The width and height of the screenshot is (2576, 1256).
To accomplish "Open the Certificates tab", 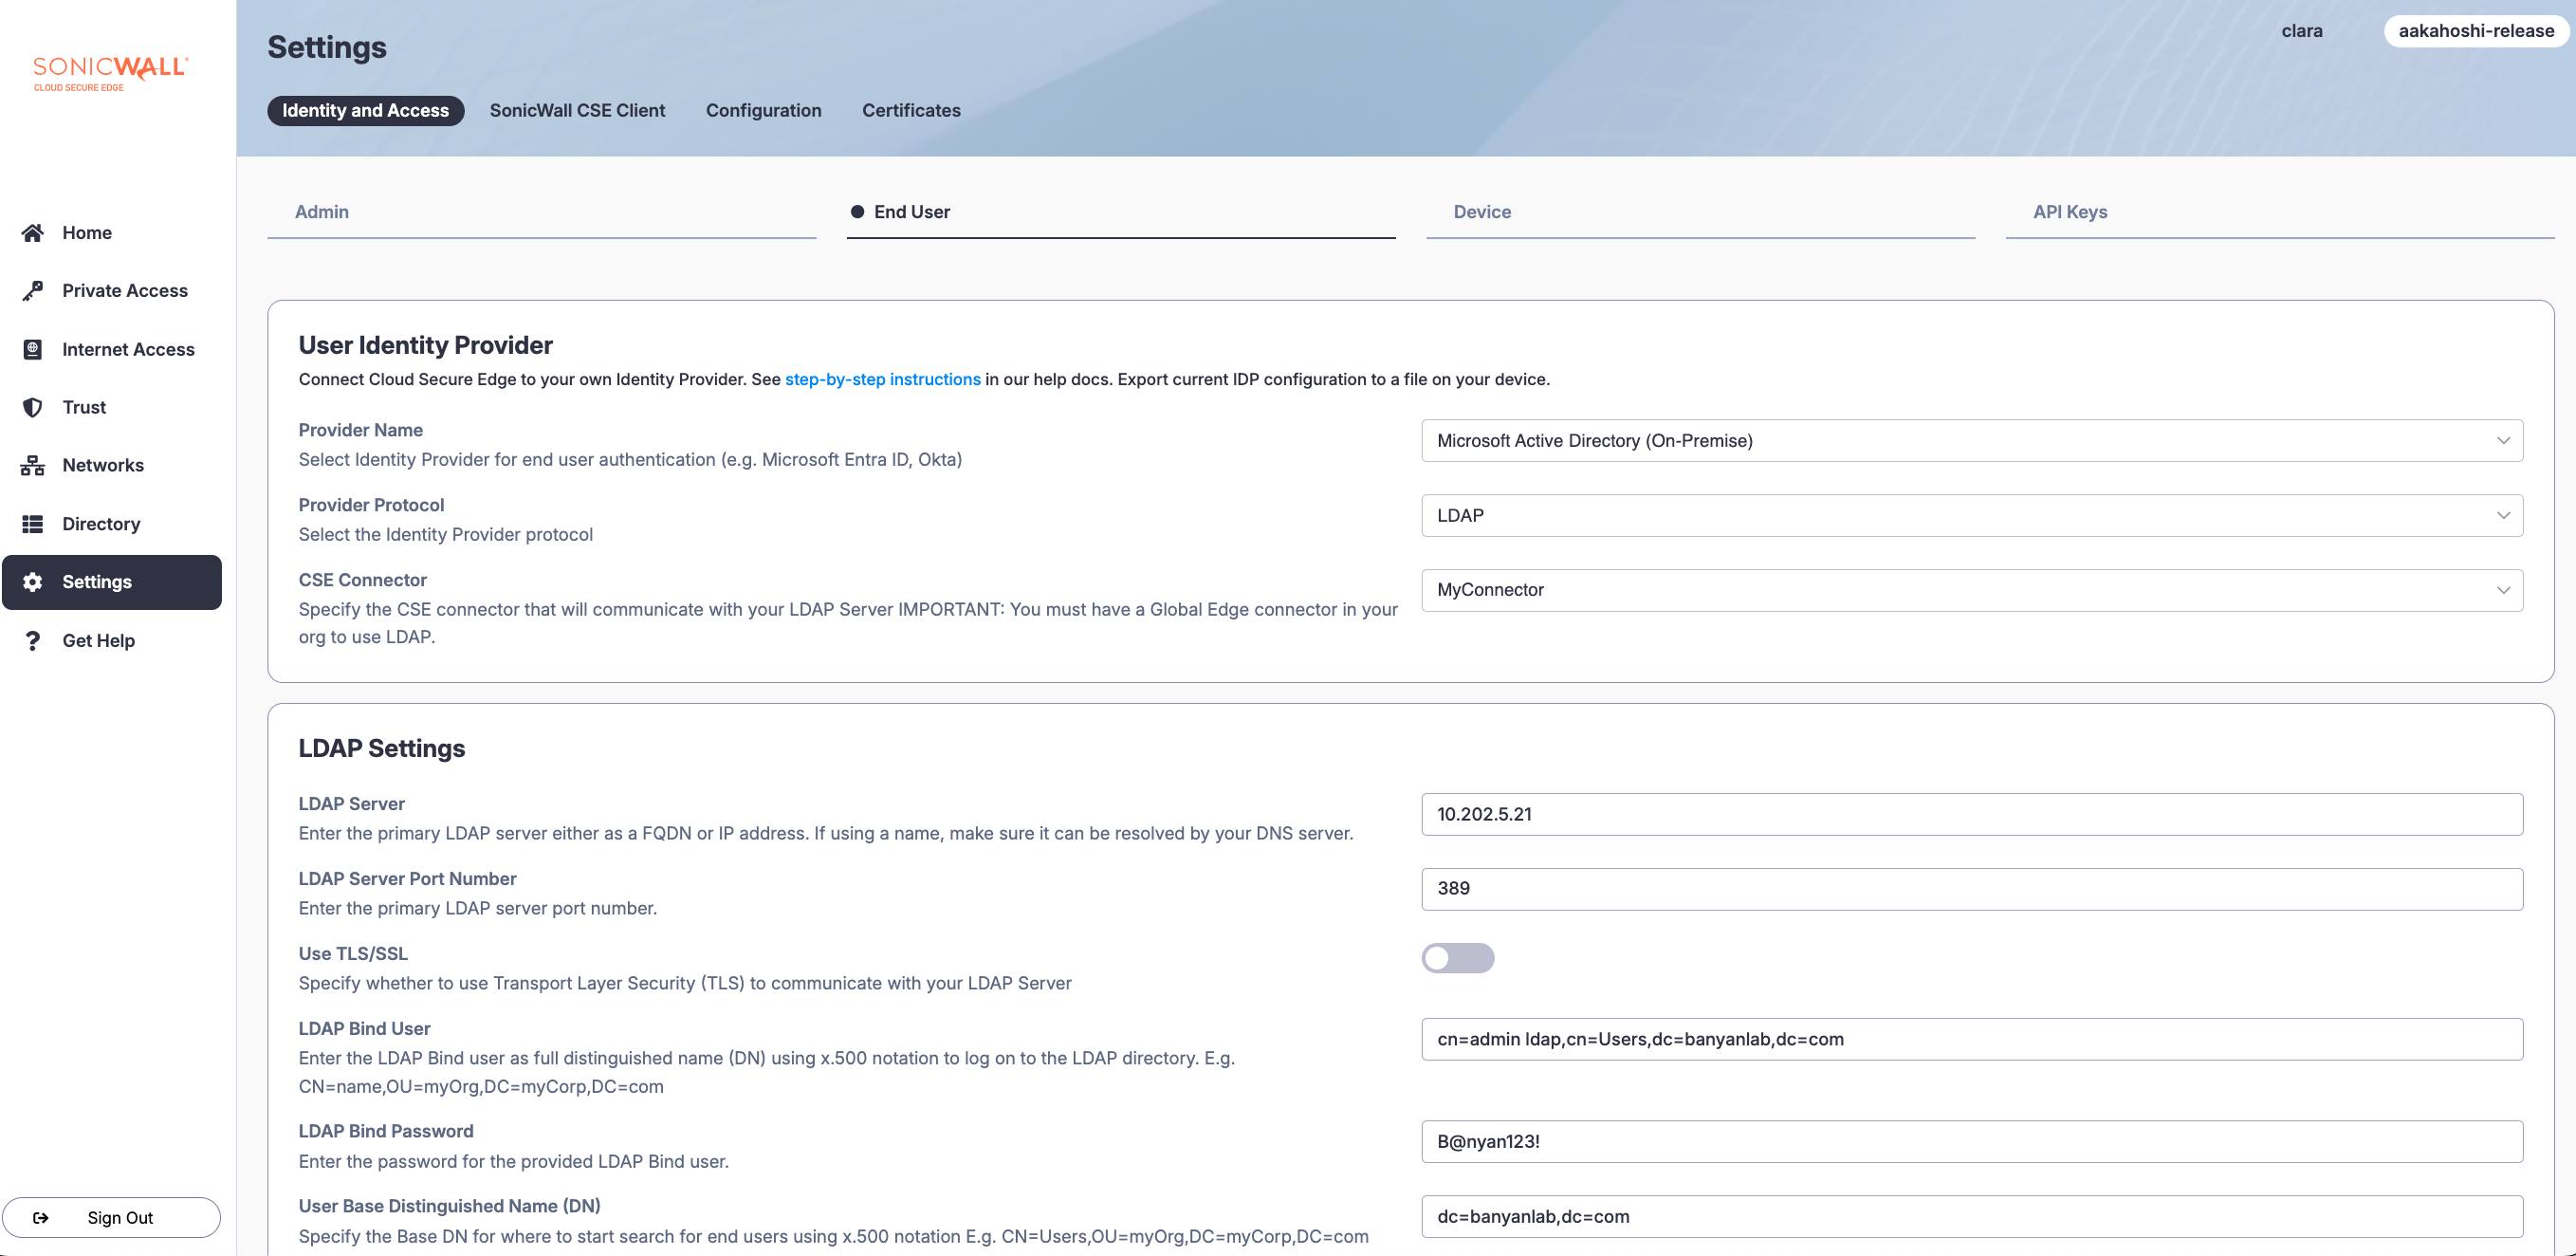I will coord(911,111).
